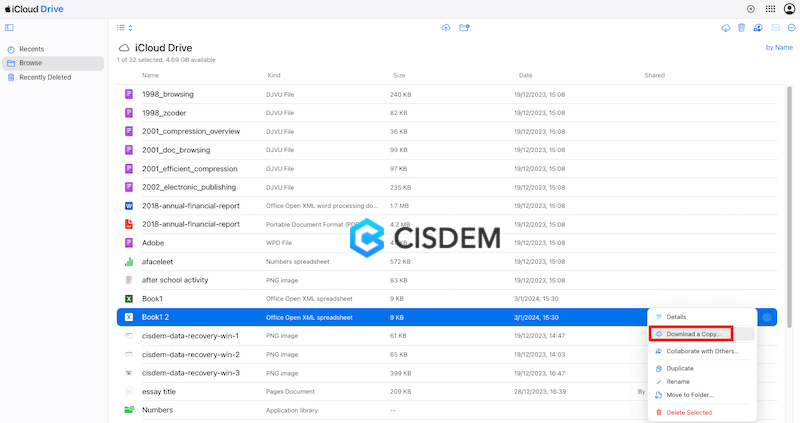Select Move to Folder menu entry
This screenshot has width=800, height=423.
[690, 395]
